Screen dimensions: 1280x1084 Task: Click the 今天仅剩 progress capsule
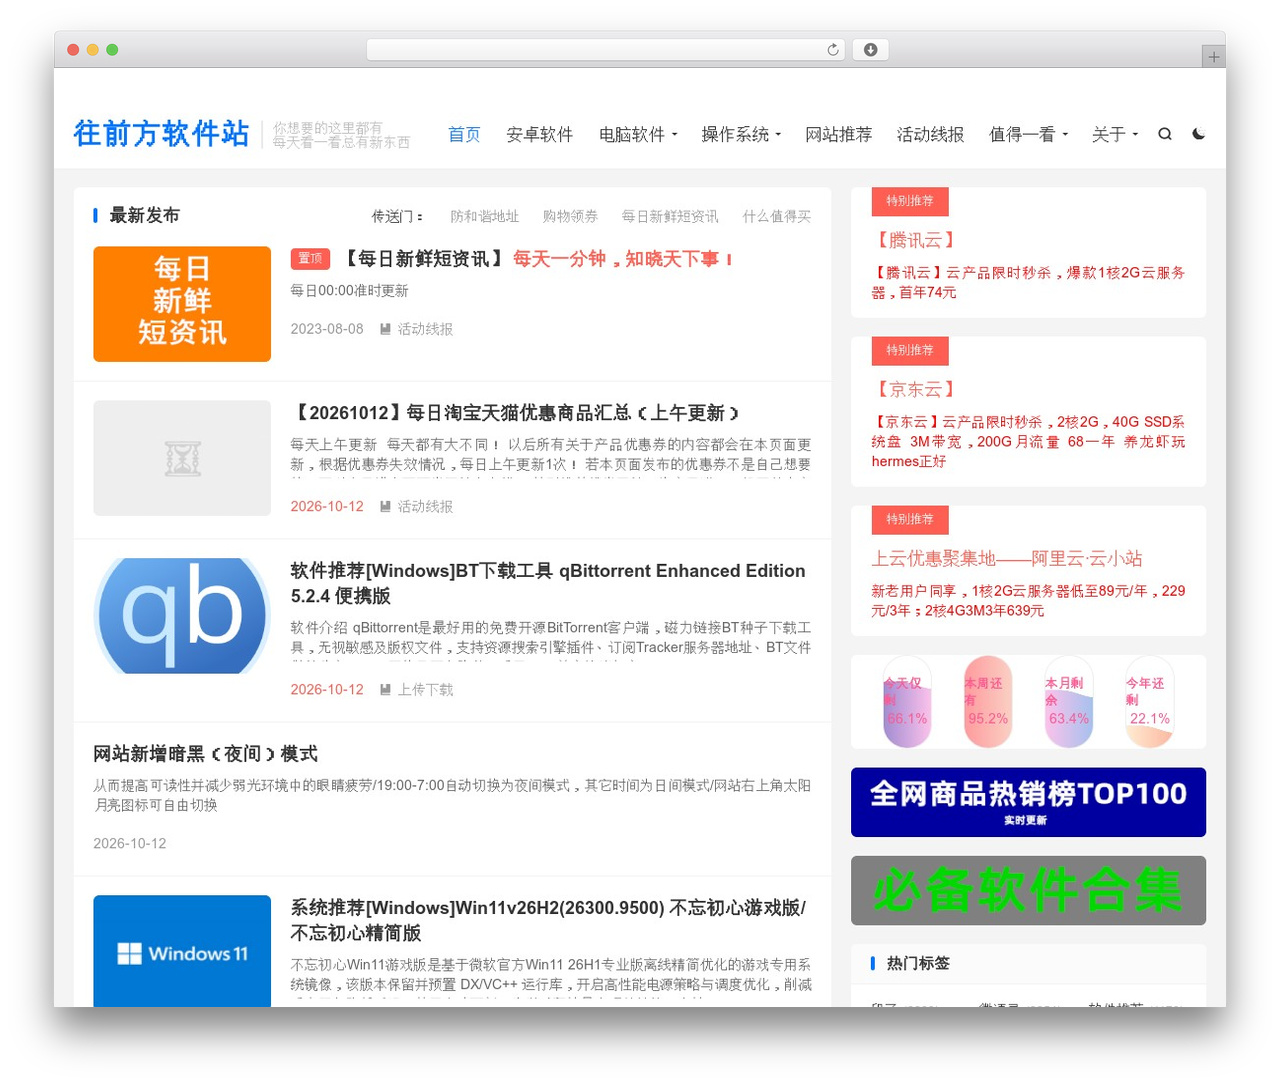click(x=907, y=702)
